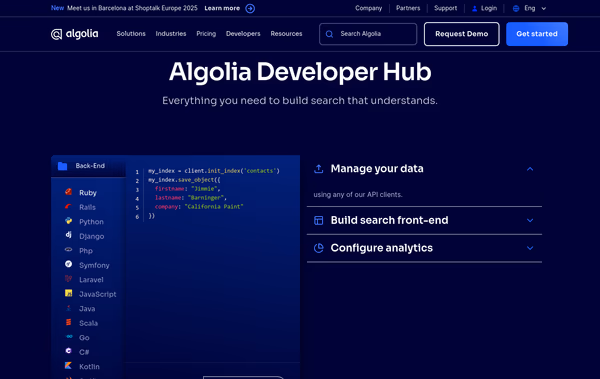Focus the Search Algolia input field
600x379 pixels.
click(x=368, y=34)
